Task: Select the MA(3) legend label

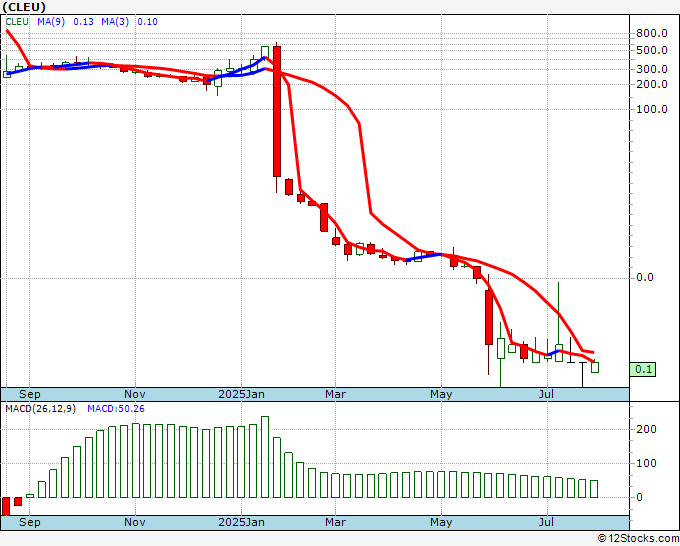Action: click(x=115, y=22)
